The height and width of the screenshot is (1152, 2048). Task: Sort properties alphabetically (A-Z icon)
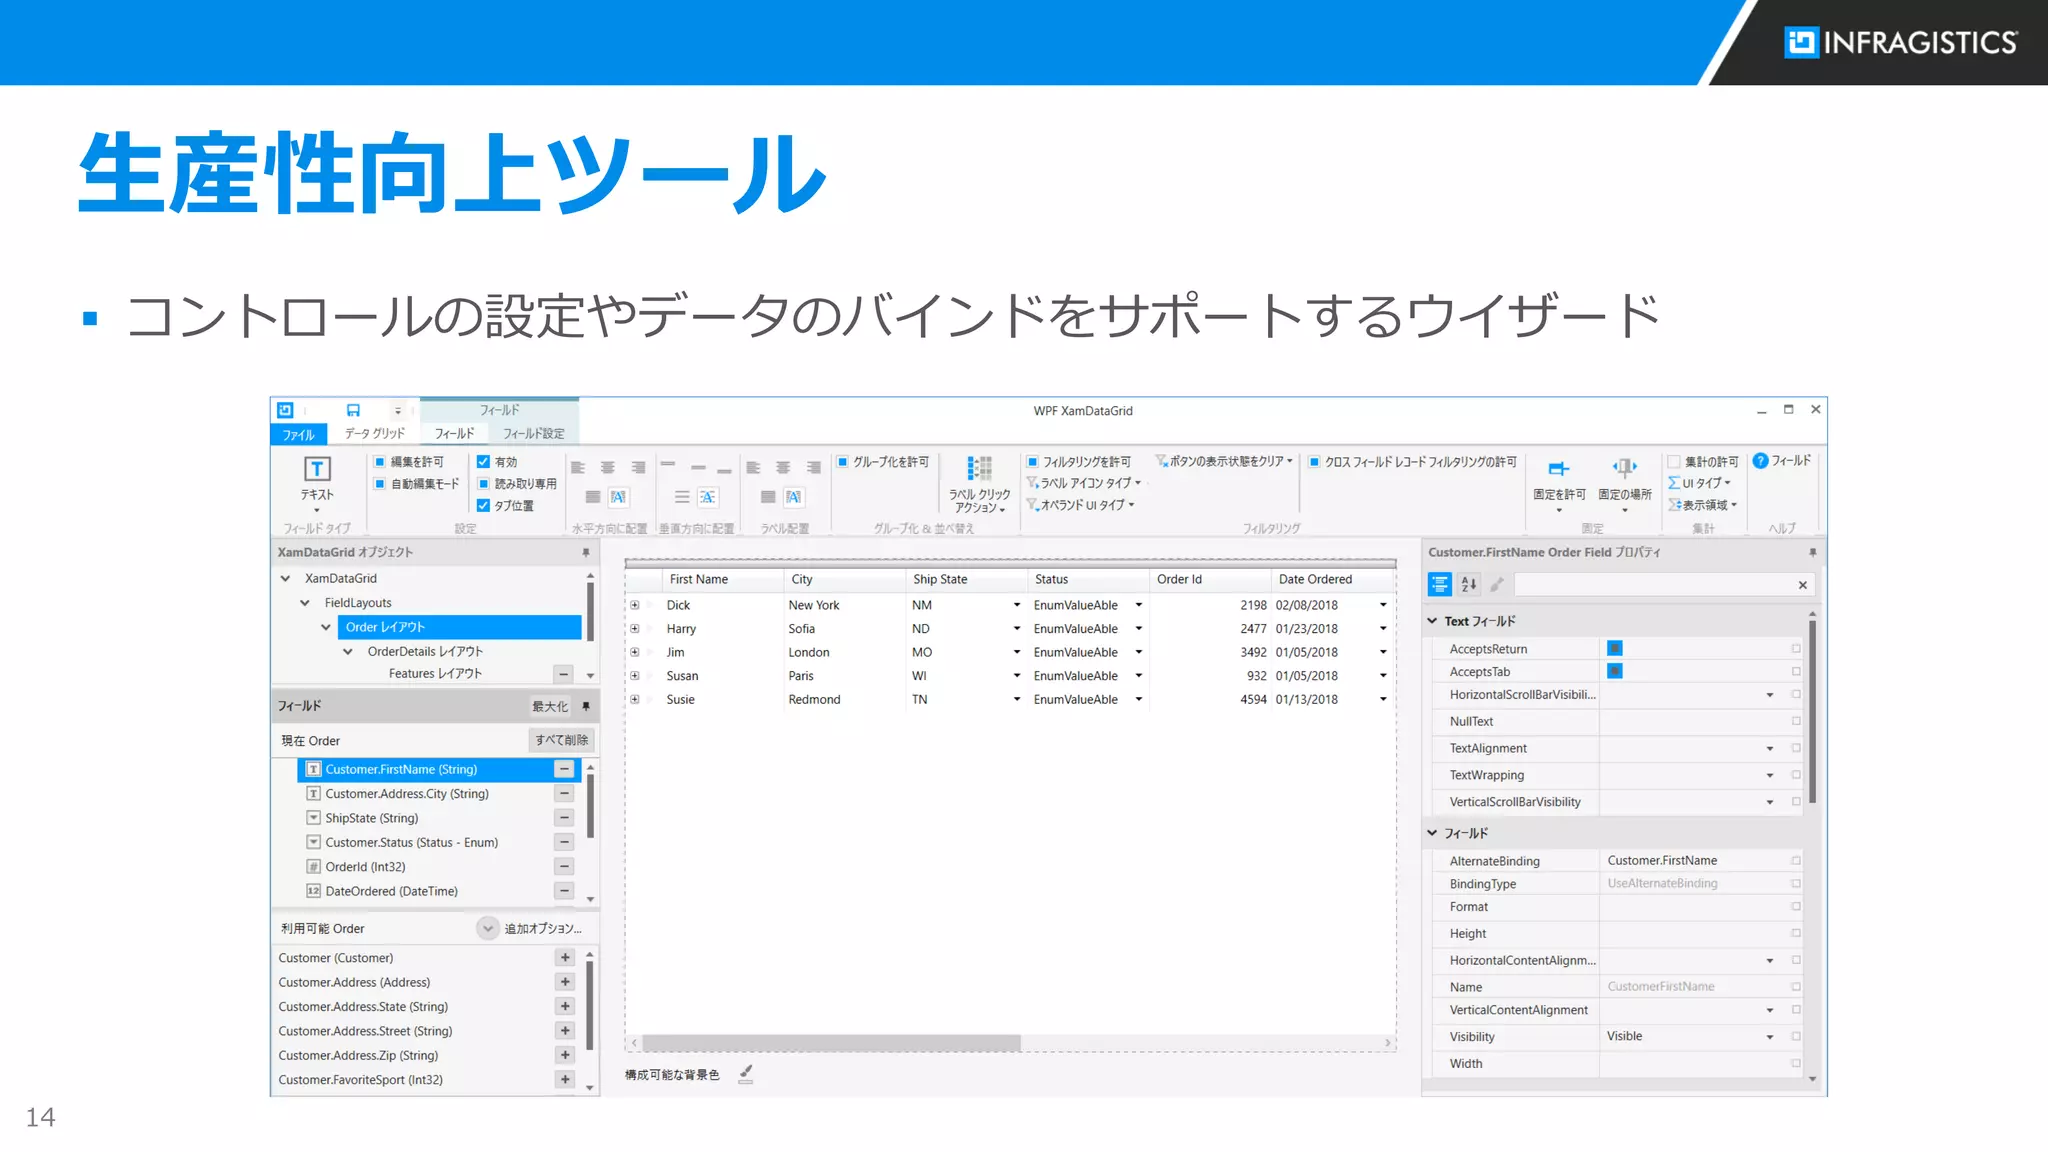coord(1469,585)
